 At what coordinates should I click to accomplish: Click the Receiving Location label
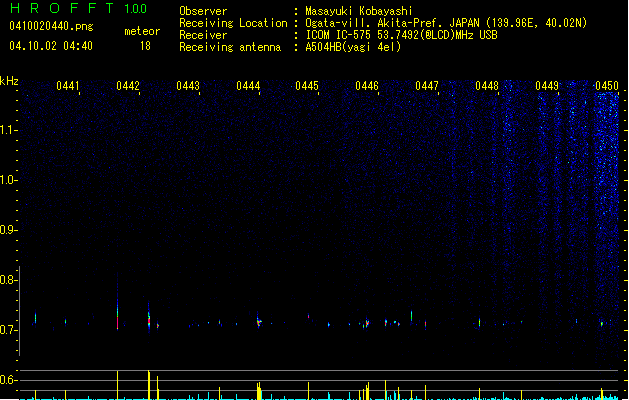pos(233,23)
